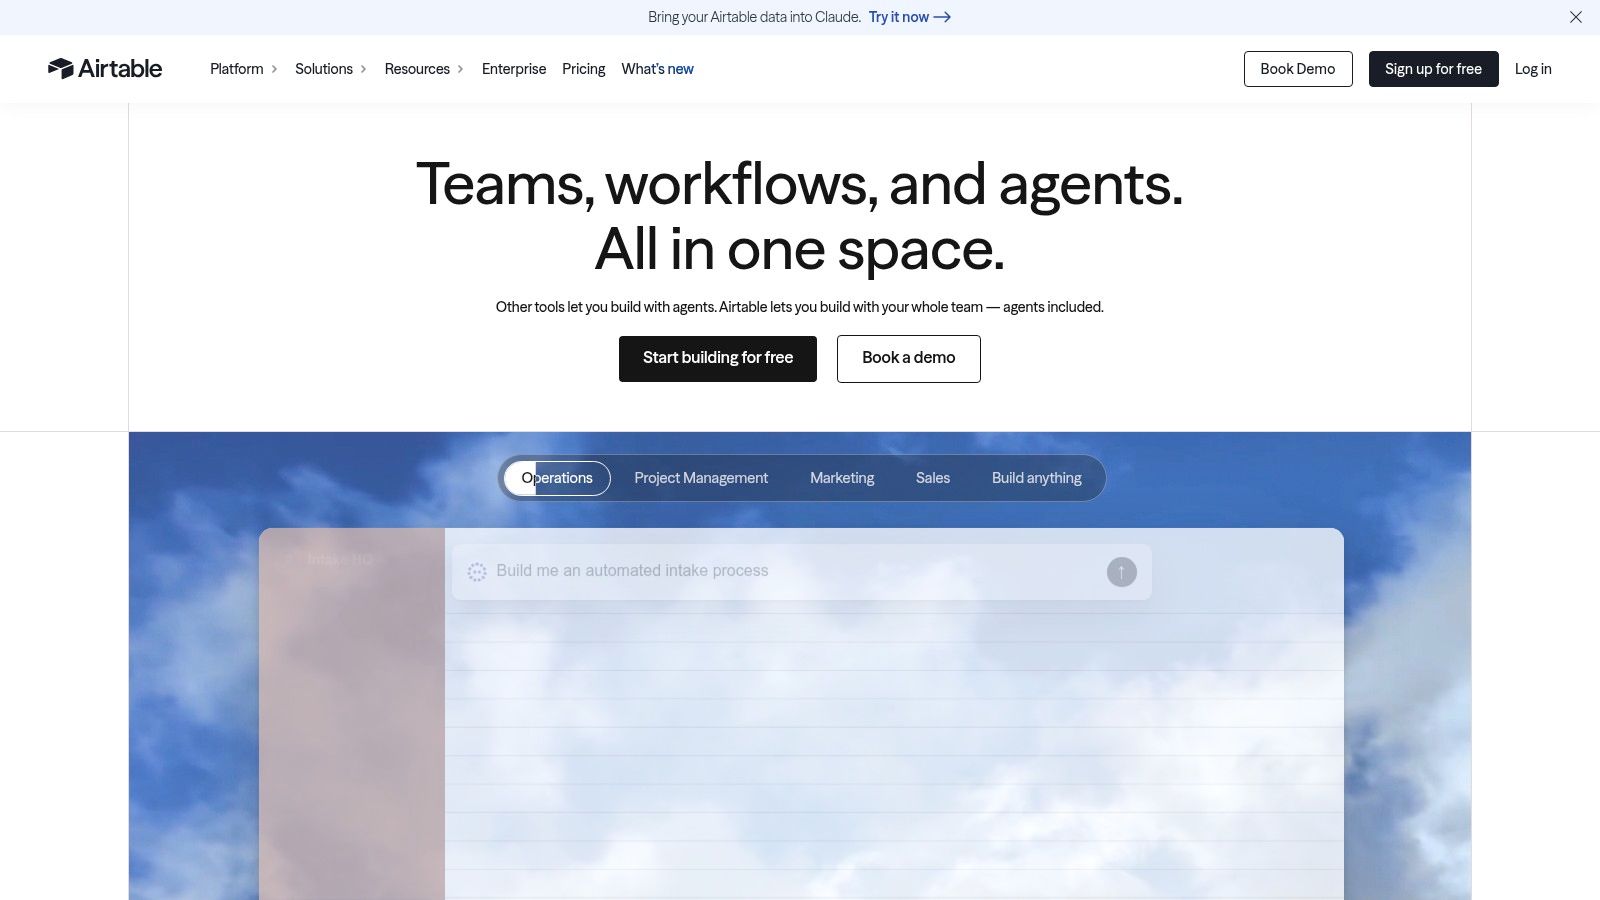The image size is (1600, 900).
Task: Open the What's new link
Action: (657, 69)
